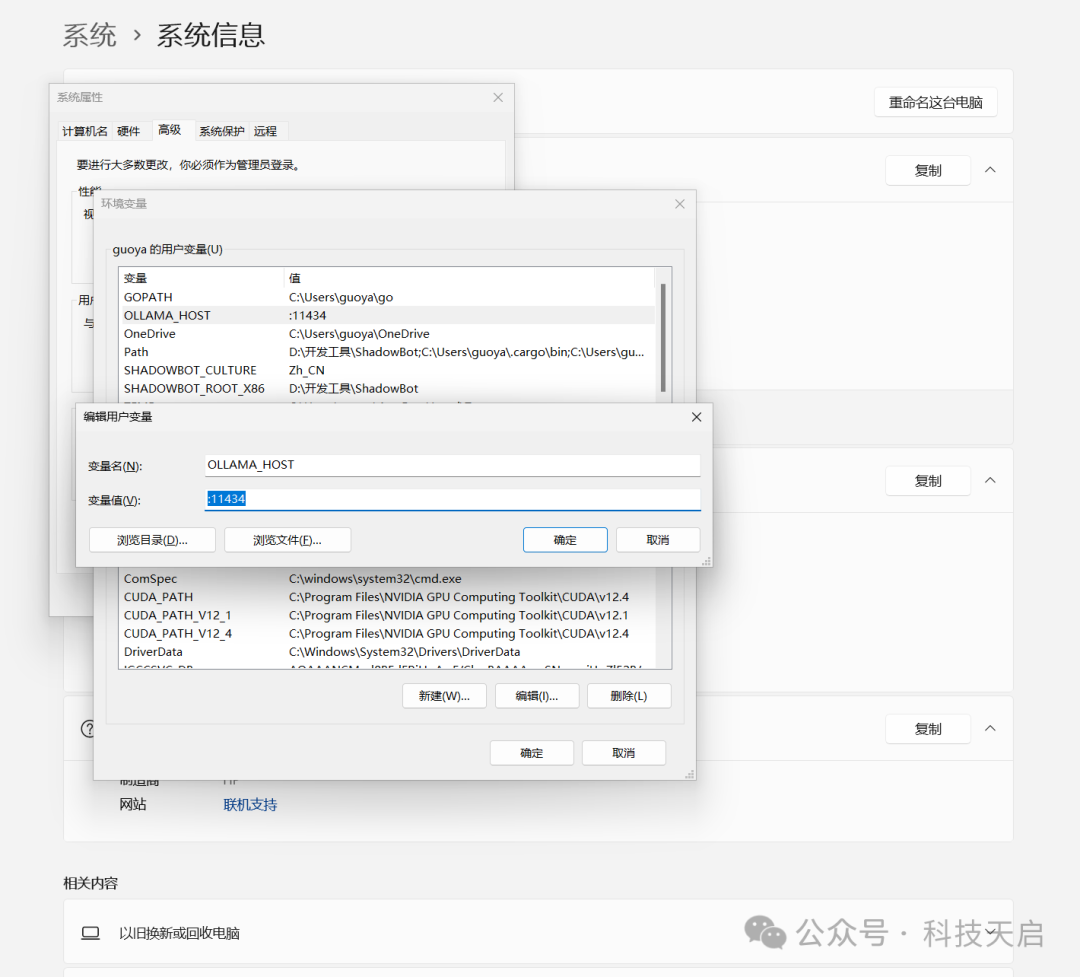The height and width of the screenshot is (977, 1080).
Task: Click the 变量名 input field
Action: 452,465
